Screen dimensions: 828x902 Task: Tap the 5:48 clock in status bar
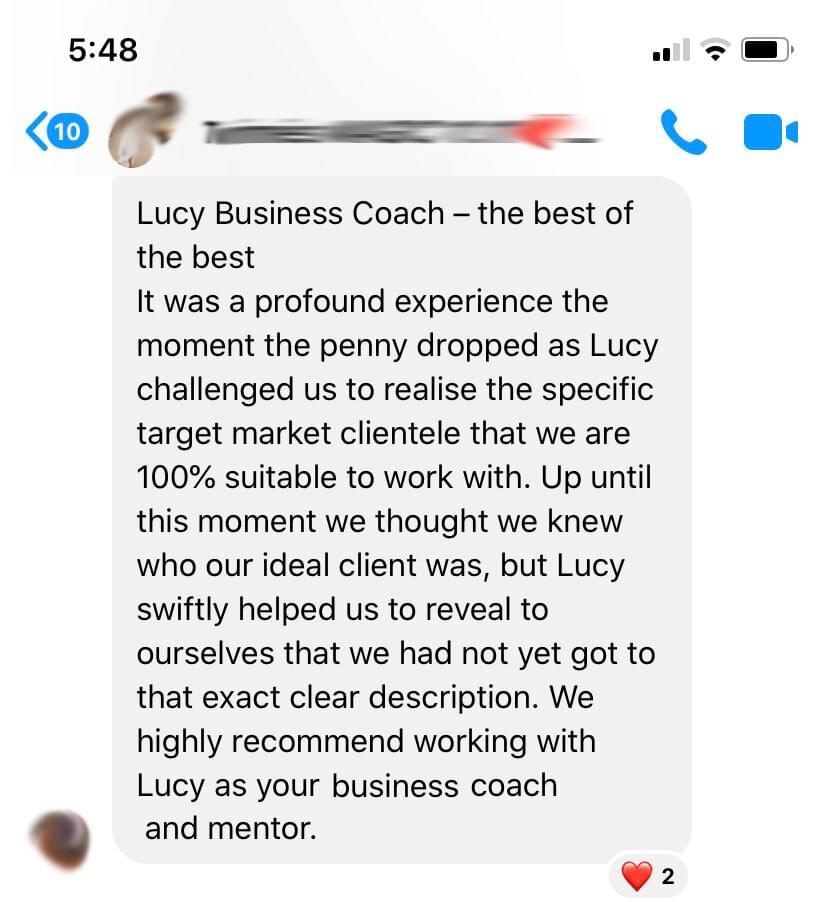[103, 50]
